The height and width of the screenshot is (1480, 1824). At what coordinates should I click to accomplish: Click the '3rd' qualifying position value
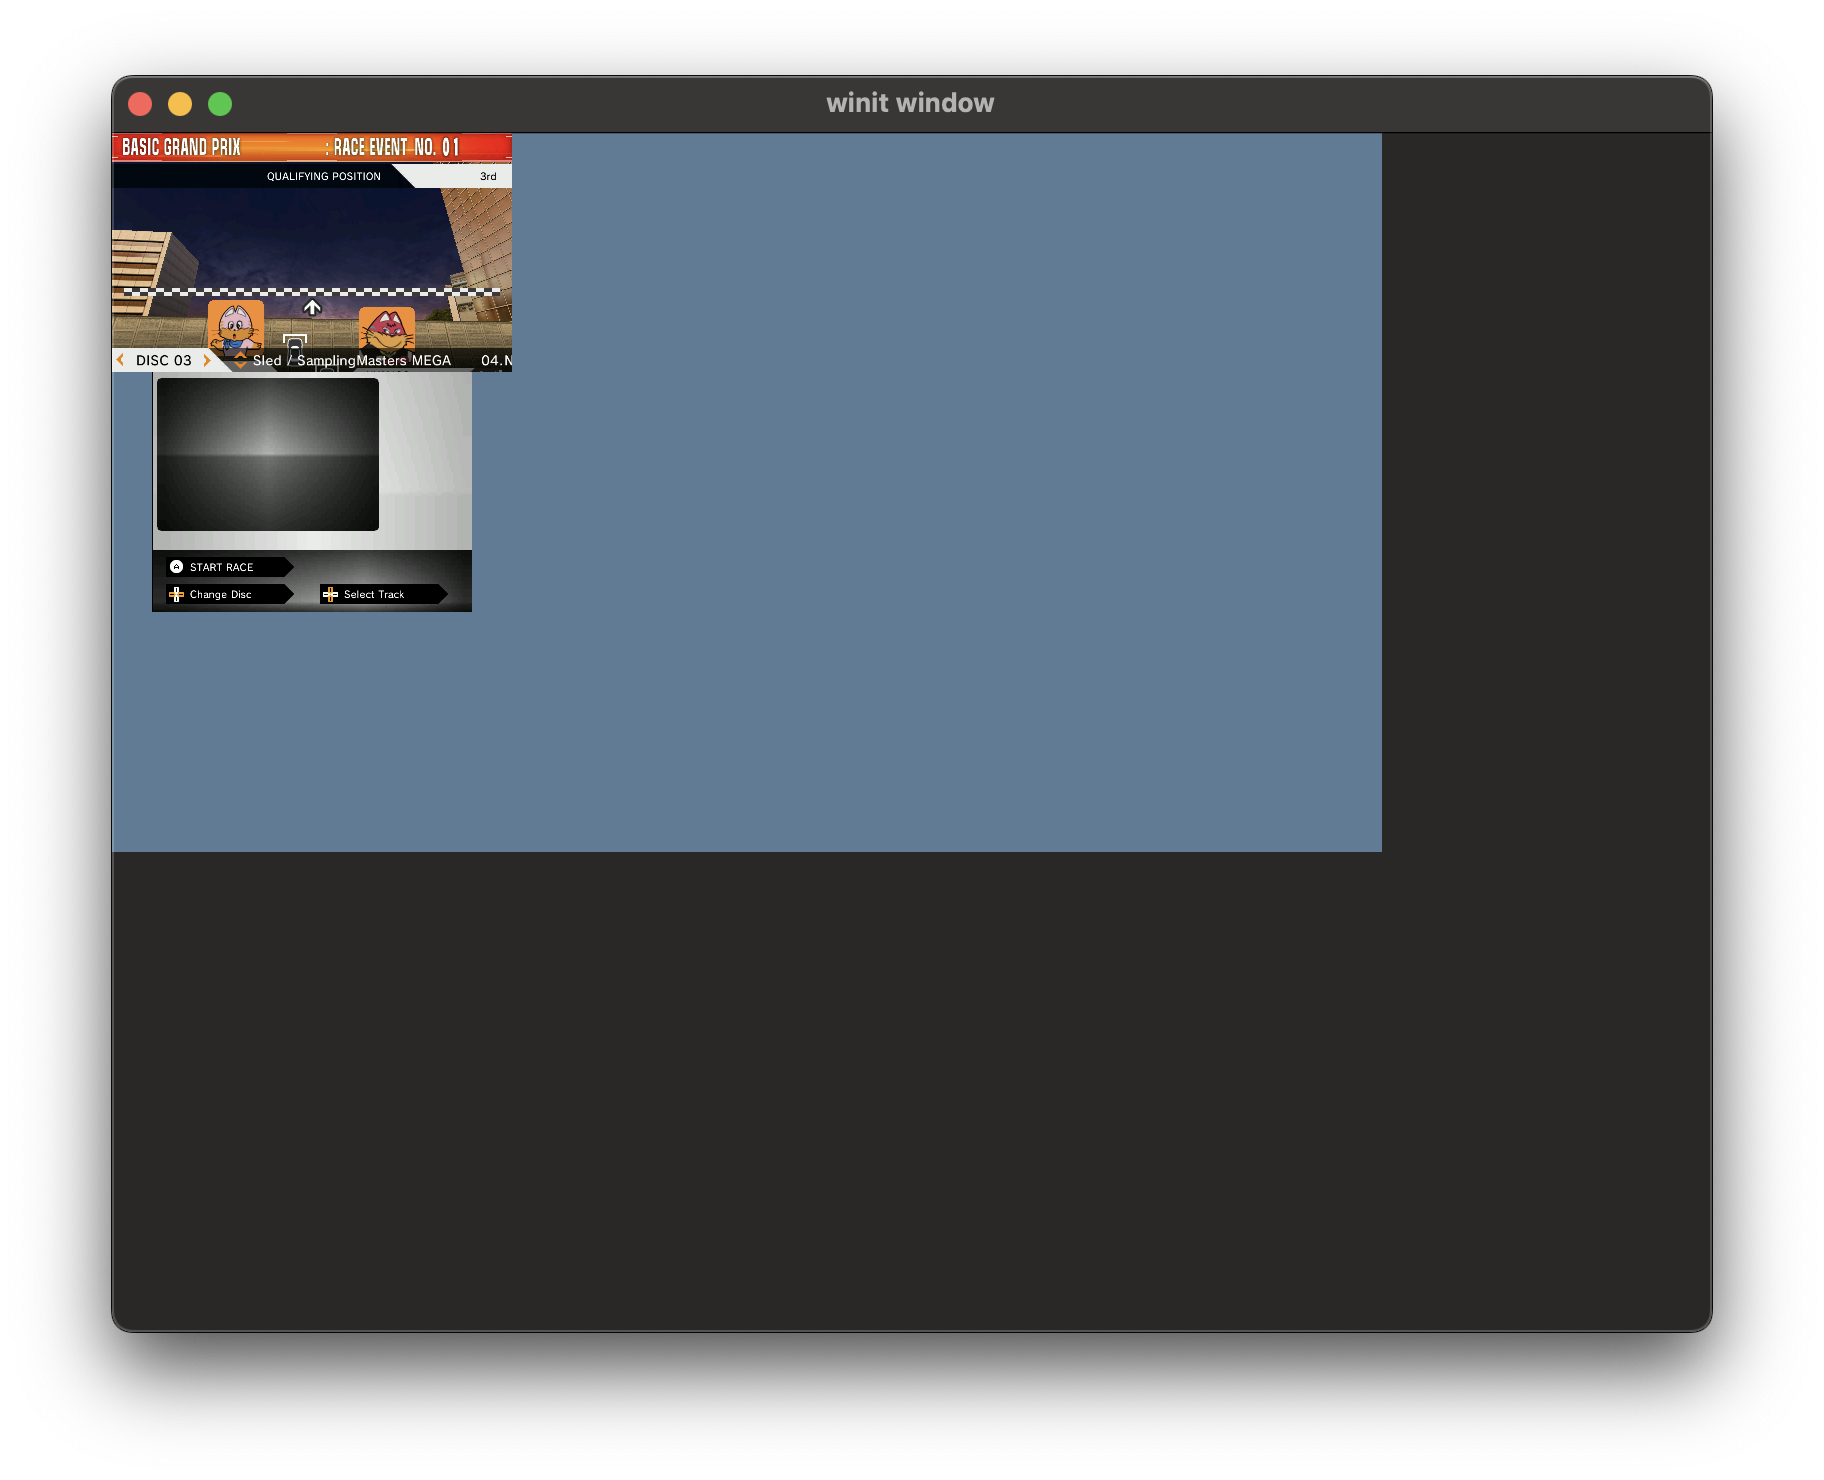point(488,176)
